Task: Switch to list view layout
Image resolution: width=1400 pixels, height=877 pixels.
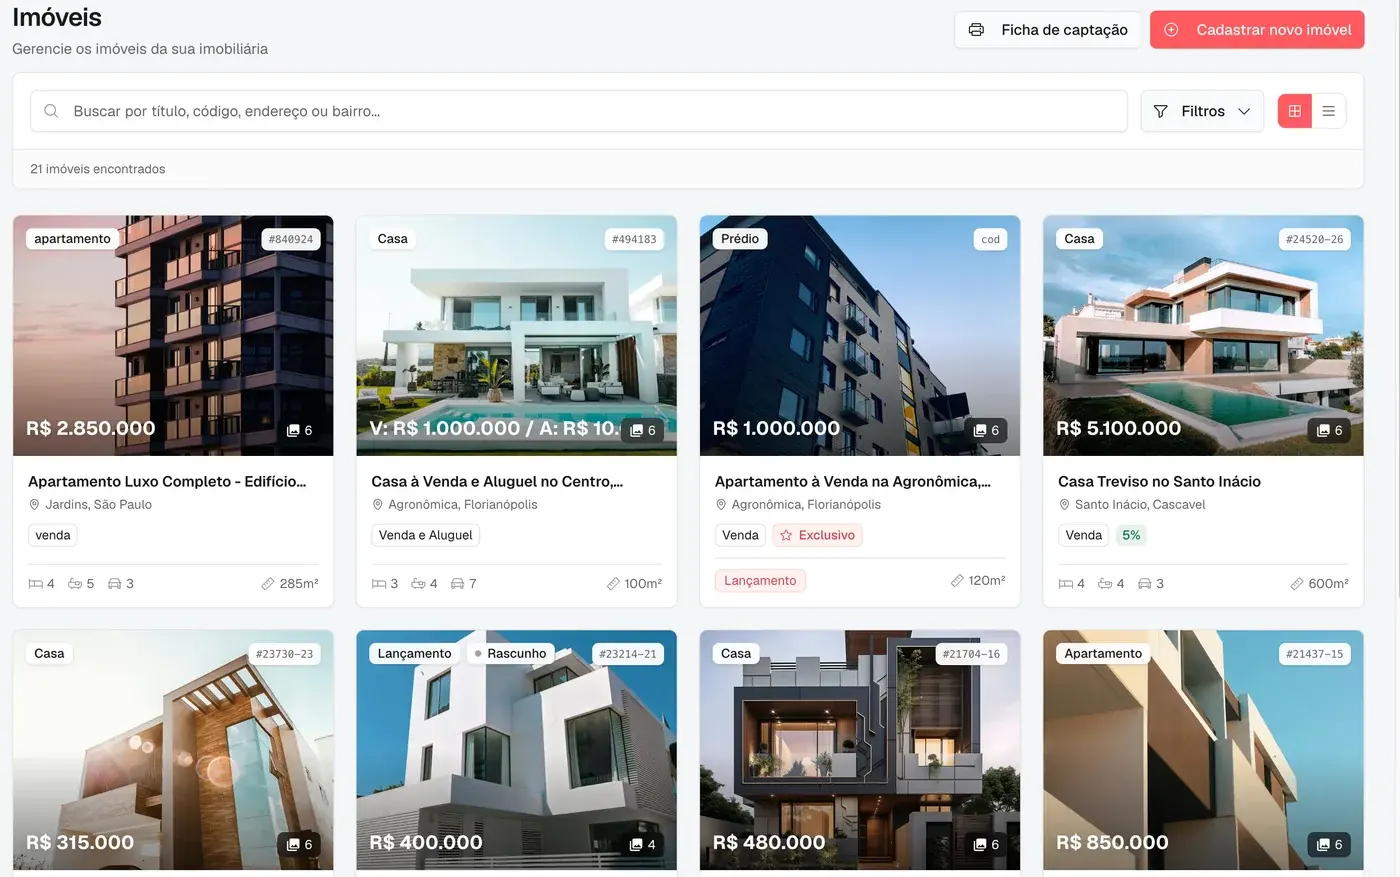Action: coord(1328,111)
